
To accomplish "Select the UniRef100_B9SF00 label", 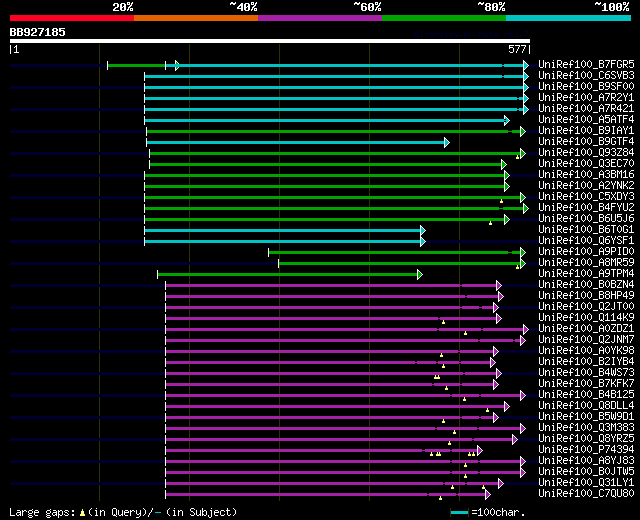I will tap(586, 87).
